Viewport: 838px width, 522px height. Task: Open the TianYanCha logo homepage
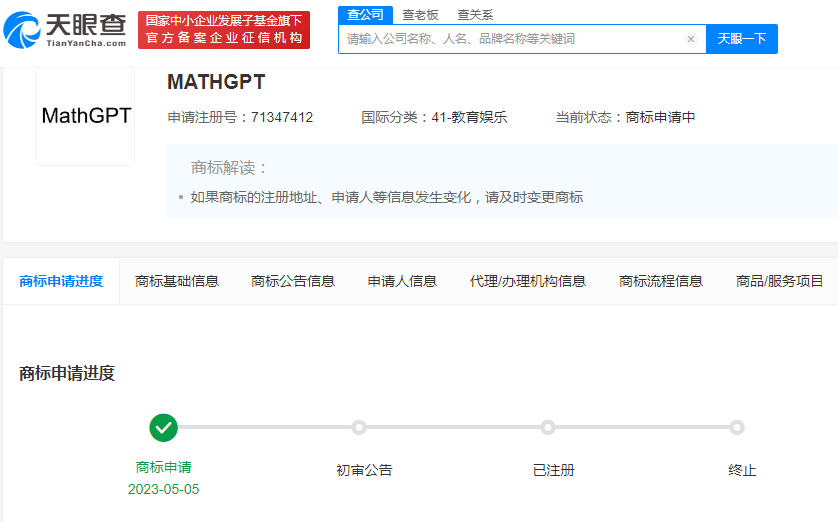click(65, 30)
